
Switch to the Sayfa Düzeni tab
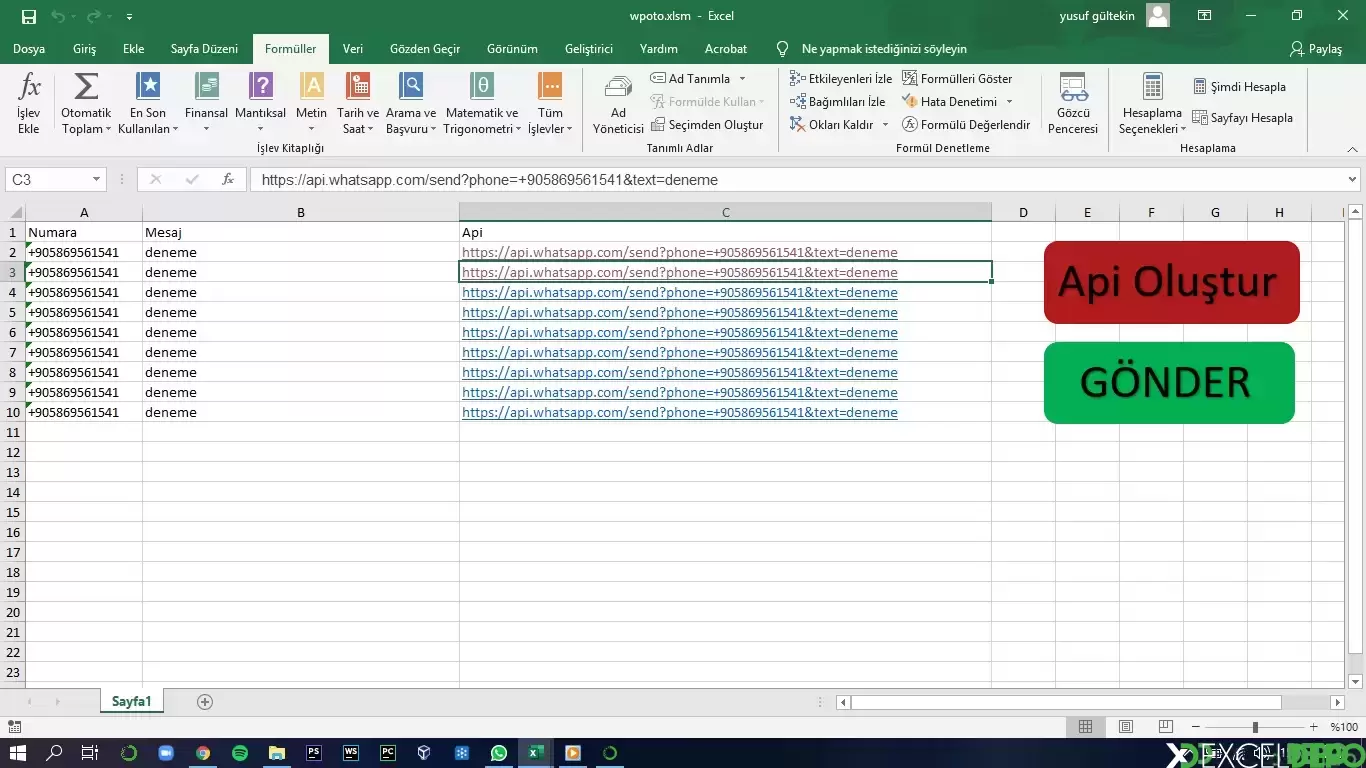204,49
